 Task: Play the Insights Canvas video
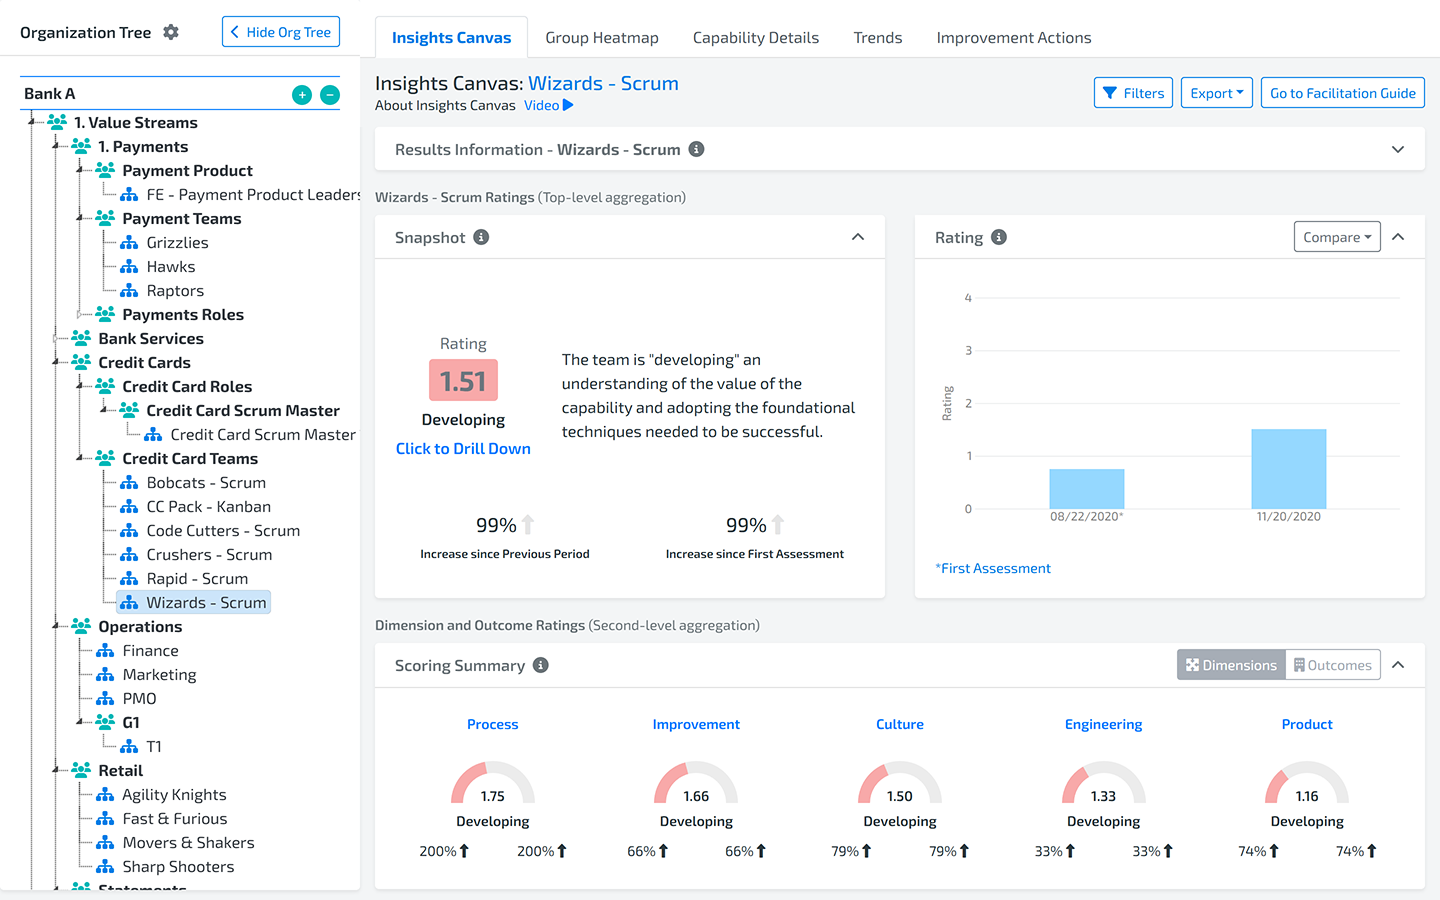pyautogui.click(x=548, y=105)
